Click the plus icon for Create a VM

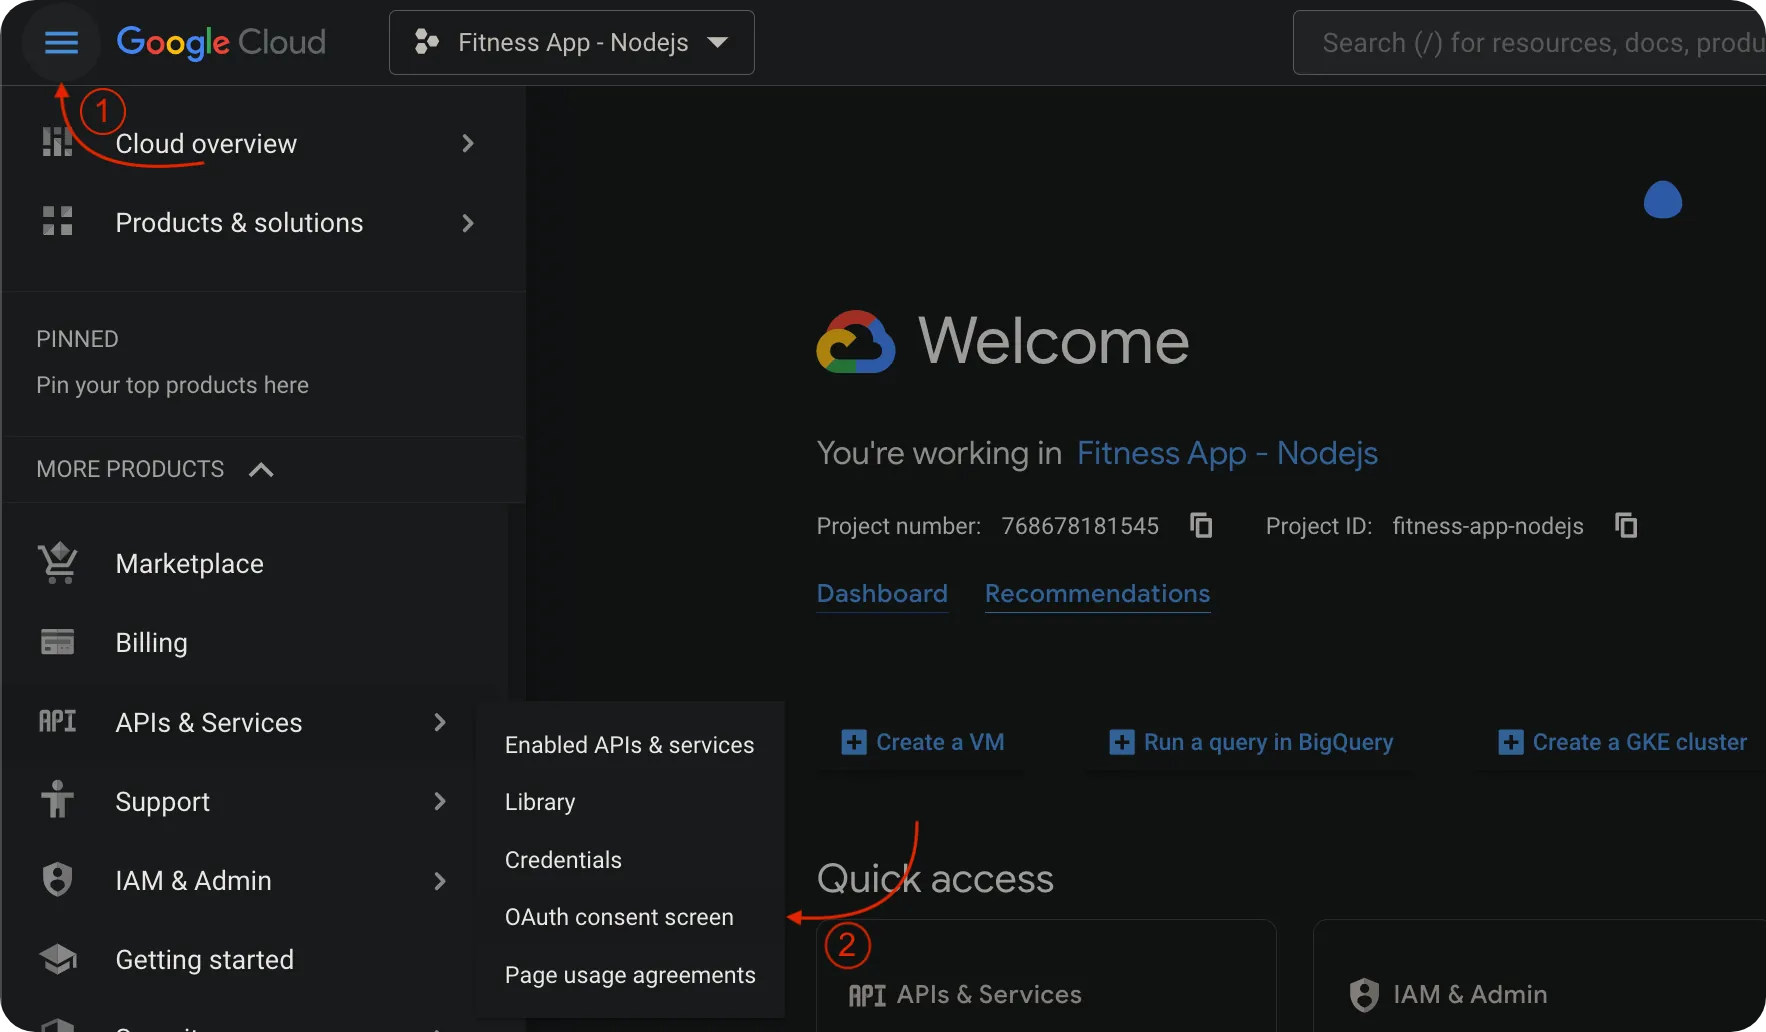click(x=854, y=742)
